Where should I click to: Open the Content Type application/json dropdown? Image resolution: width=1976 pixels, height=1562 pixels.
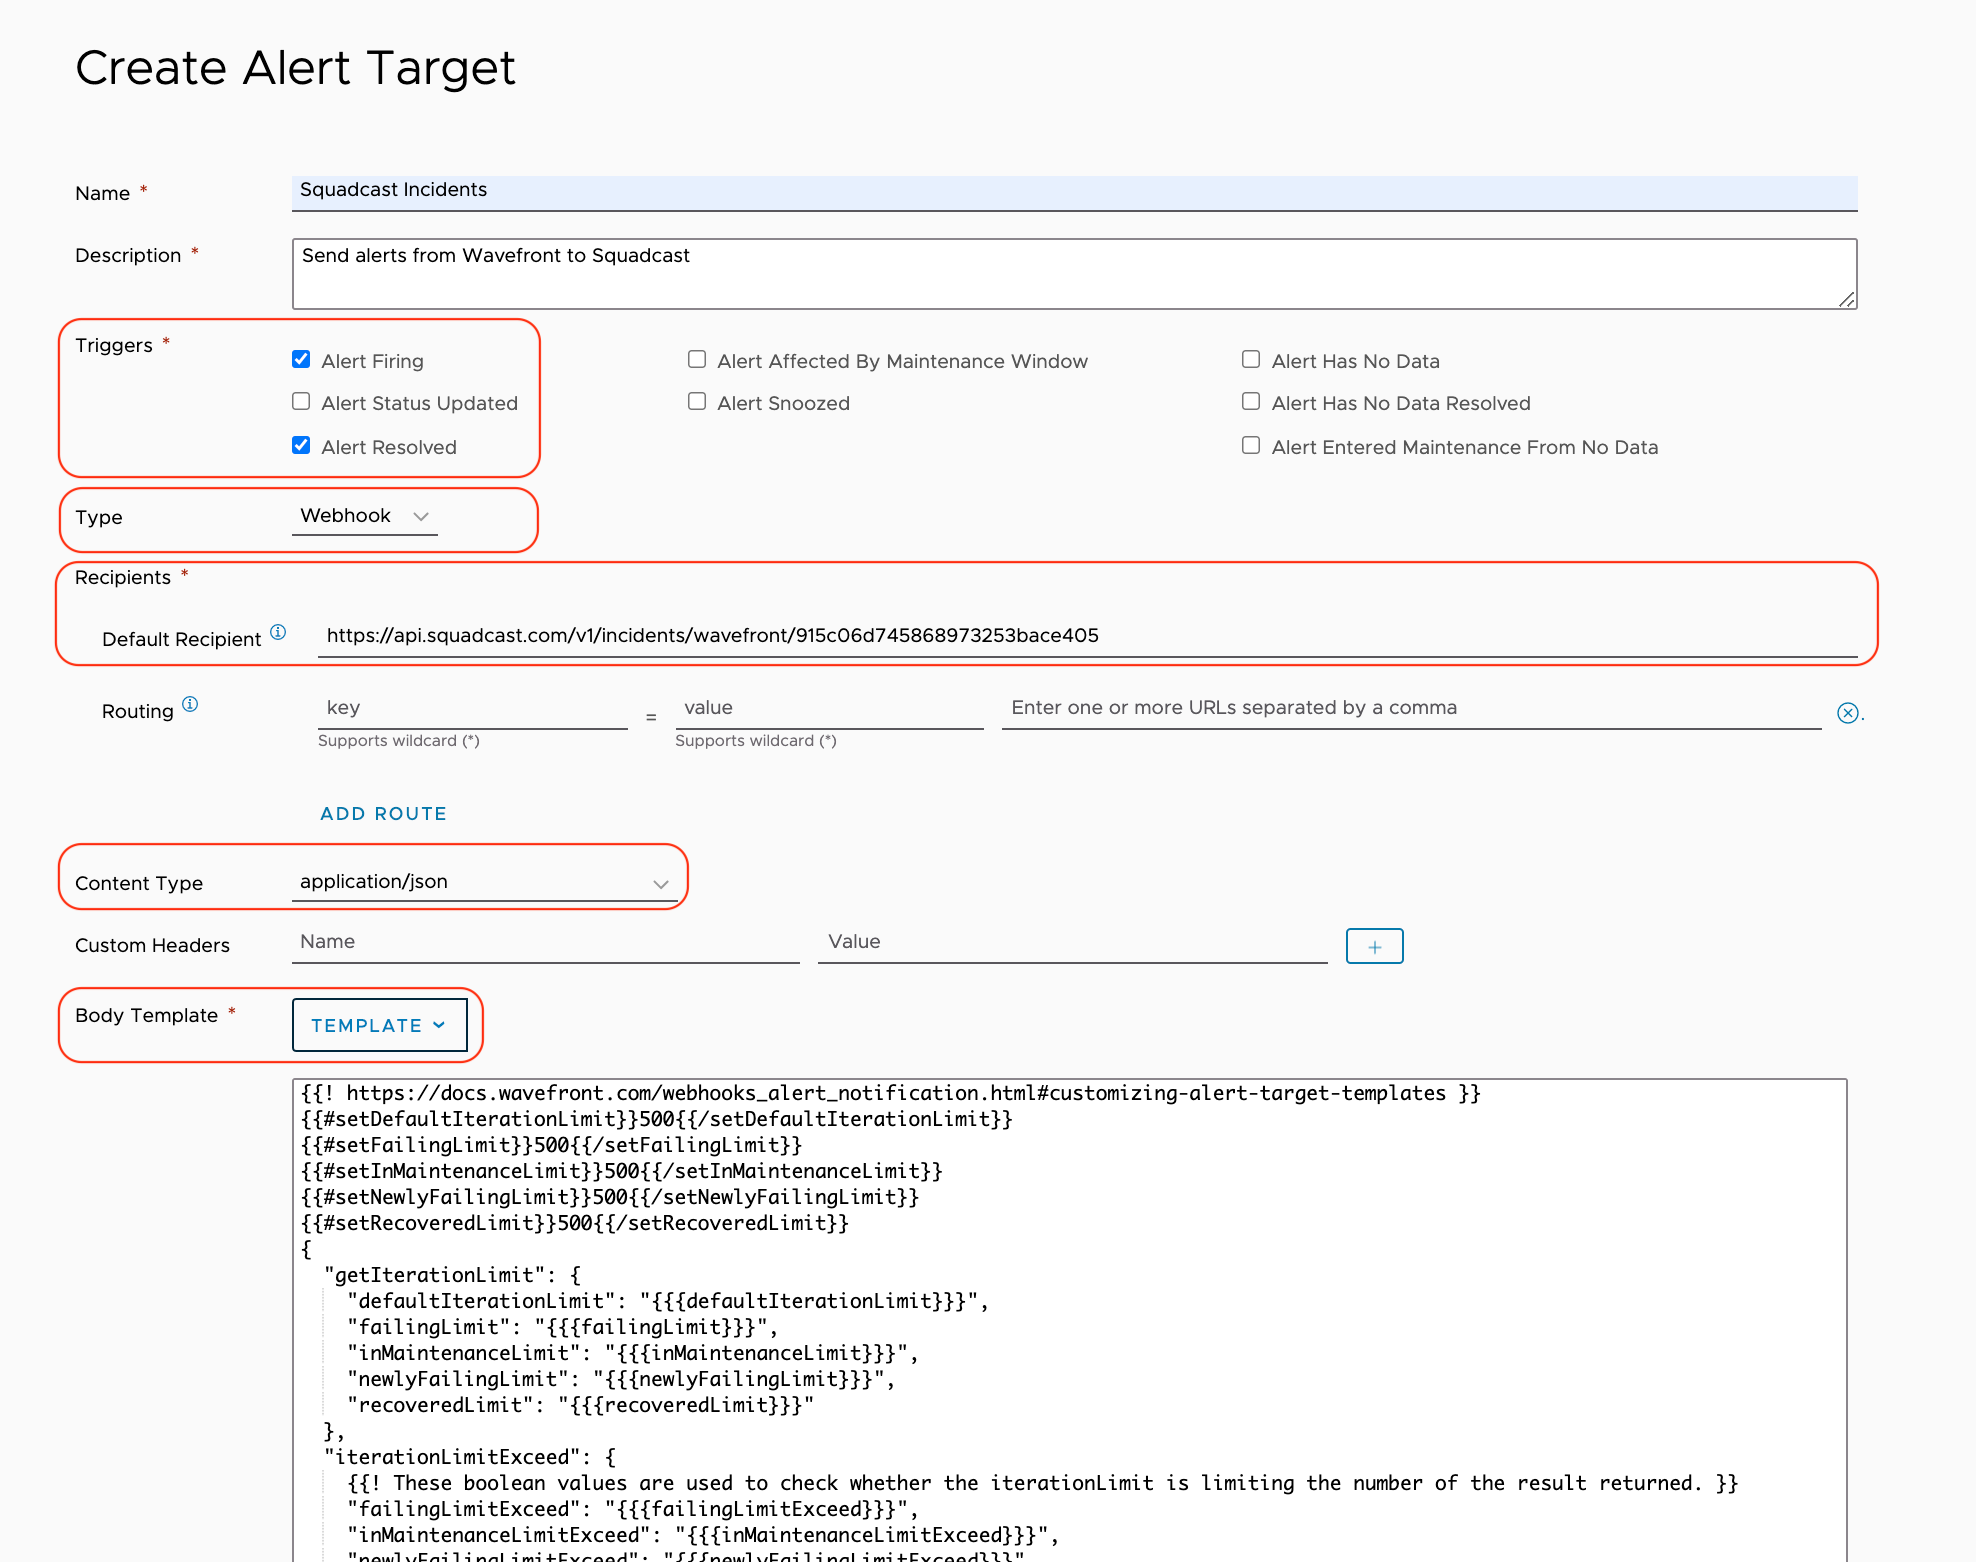[485, 882]
